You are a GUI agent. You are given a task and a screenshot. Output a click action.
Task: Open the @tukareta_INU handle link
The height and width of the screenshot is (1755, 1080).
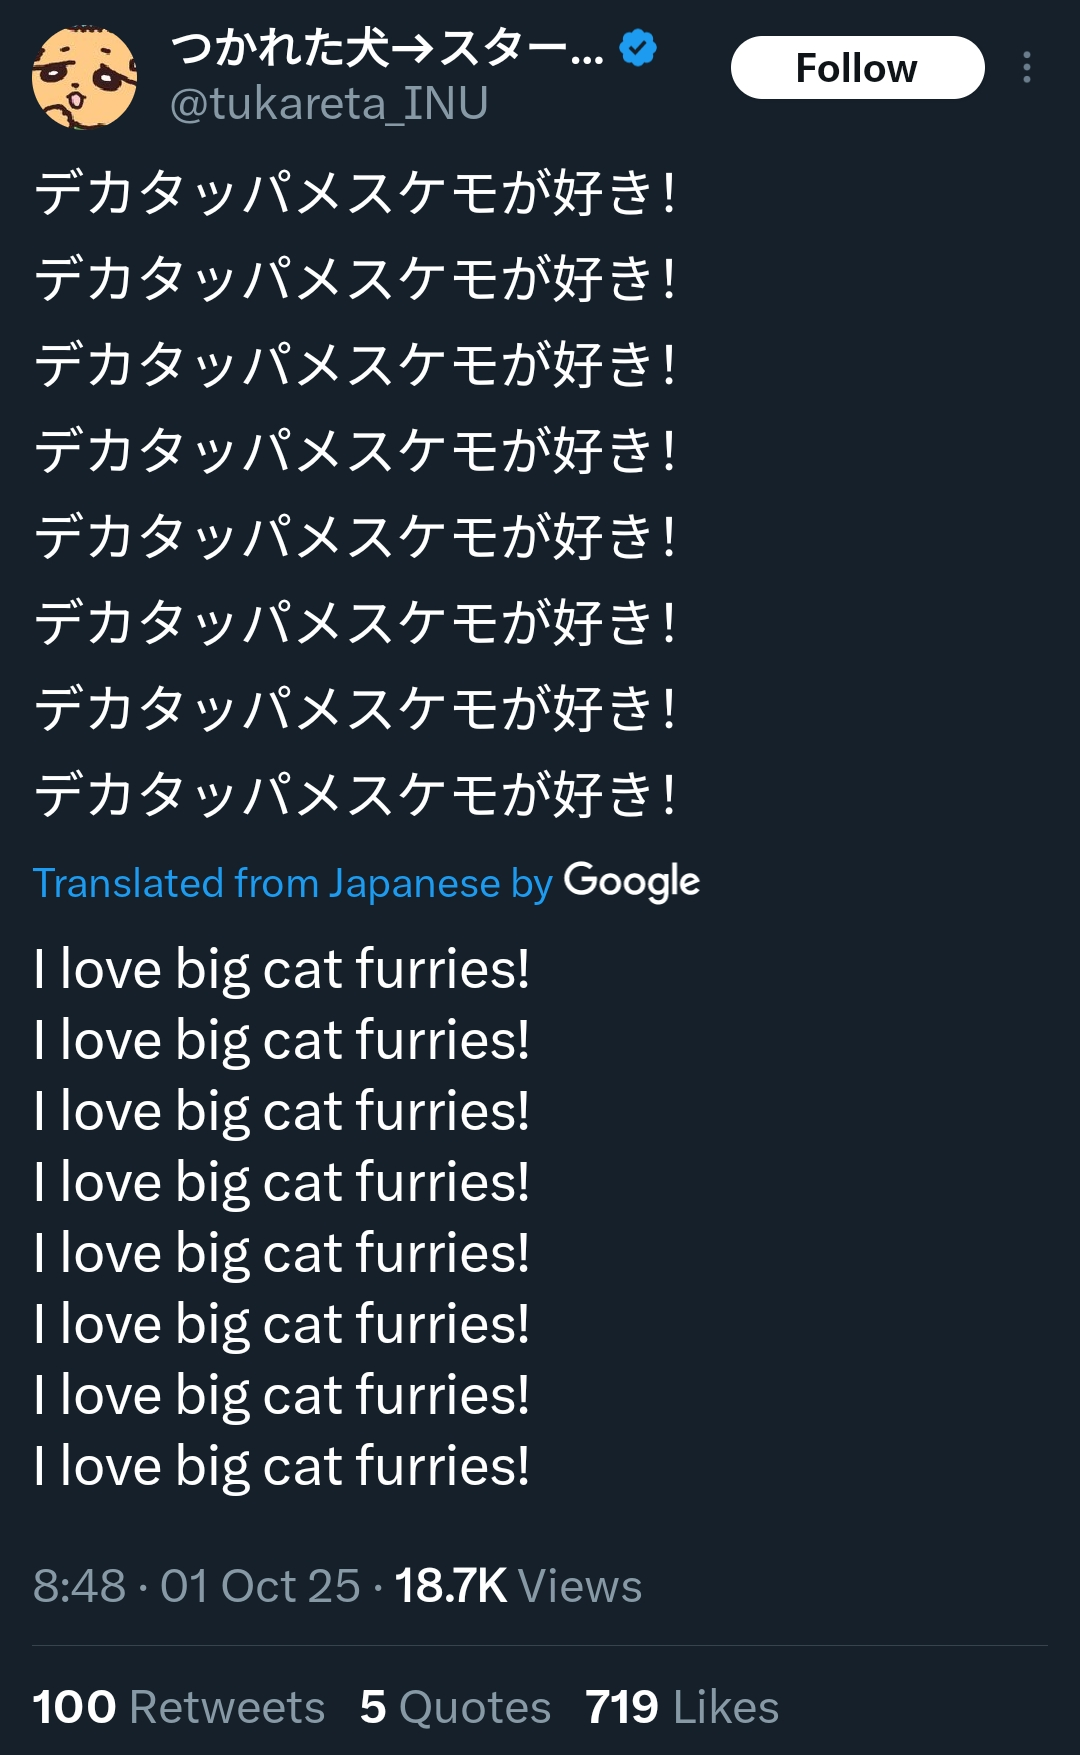(x=329, y=104)
